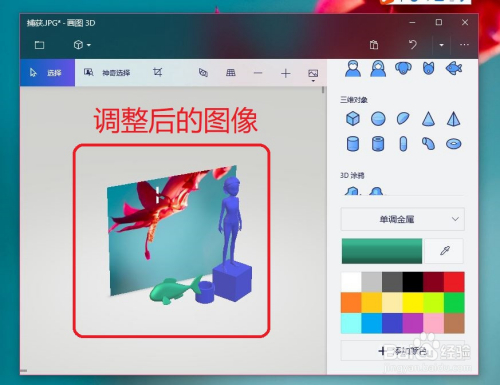Pick the hemisphere 3D object
500x385 pixels.
coord(403,119)
